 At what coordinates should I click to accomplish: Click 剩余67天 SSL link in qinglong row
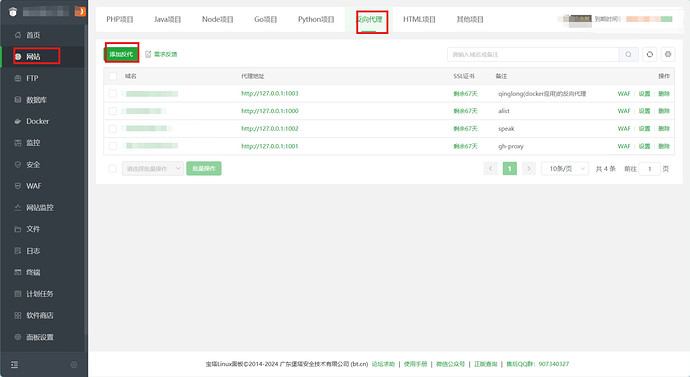[x=466, y=93]
